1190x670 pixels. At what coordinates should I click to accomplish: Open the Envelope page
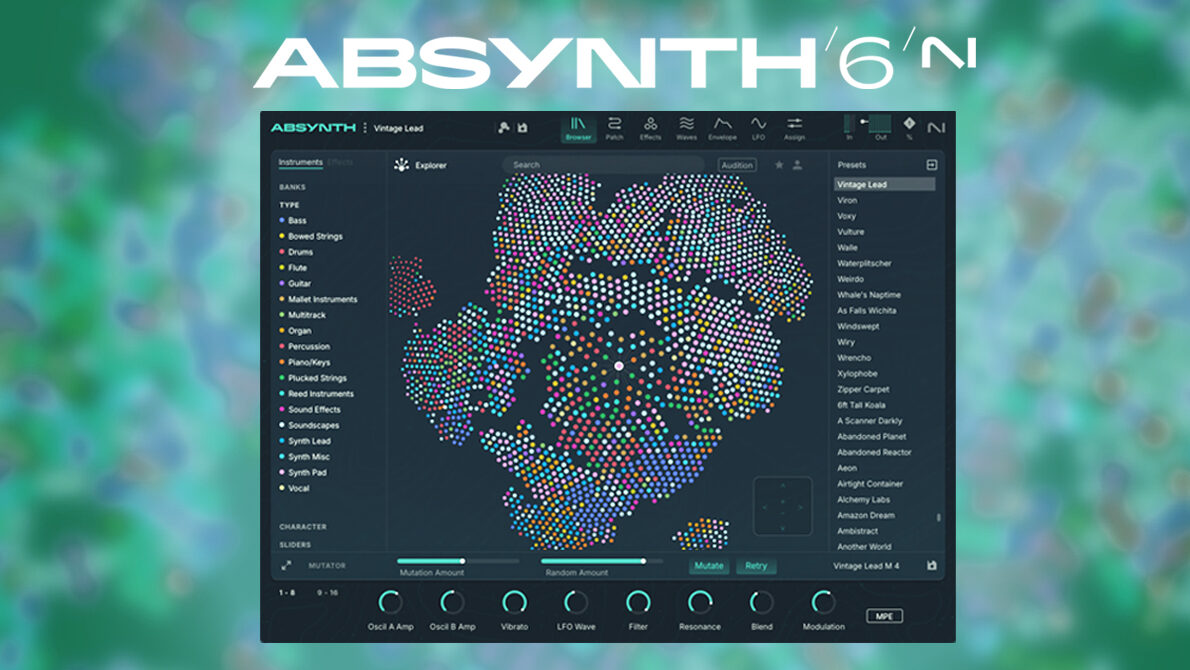pos(722,127)
